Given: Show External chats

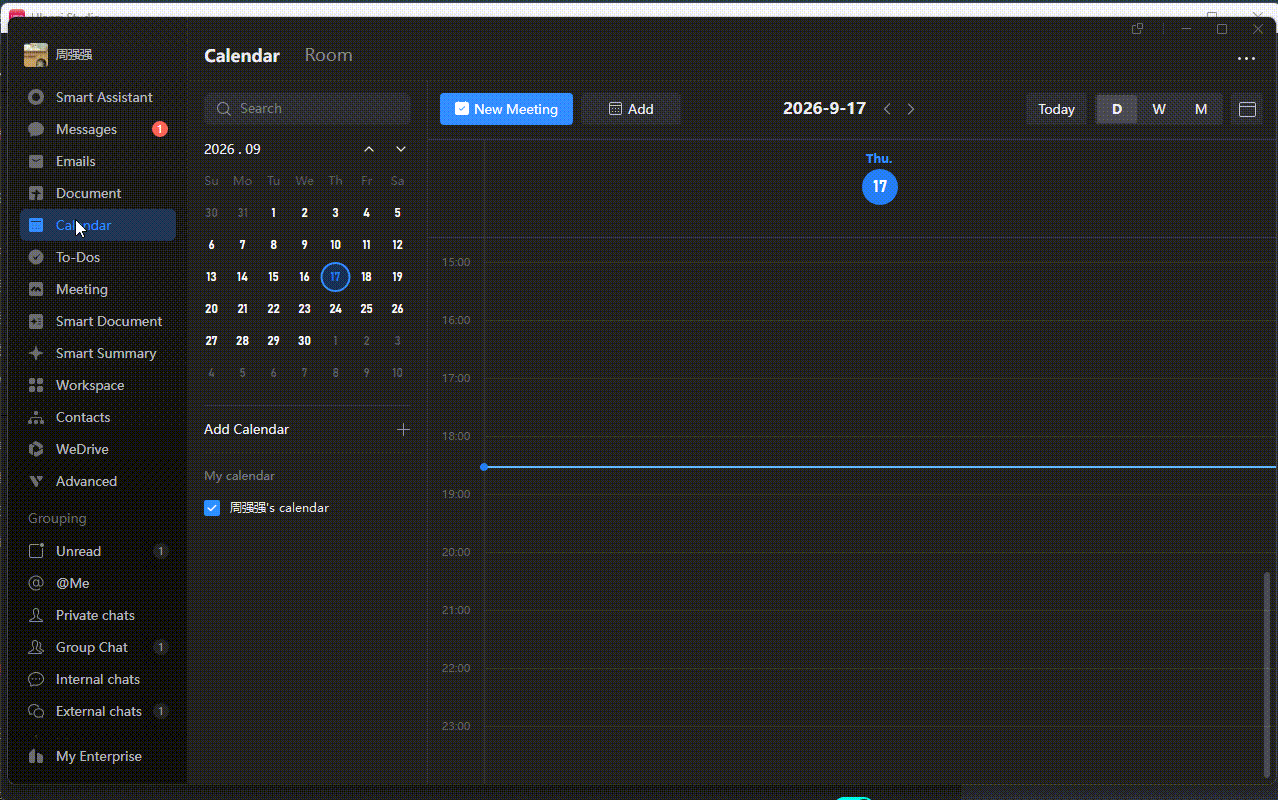Looking at the screenshot, I should point(98,711).
